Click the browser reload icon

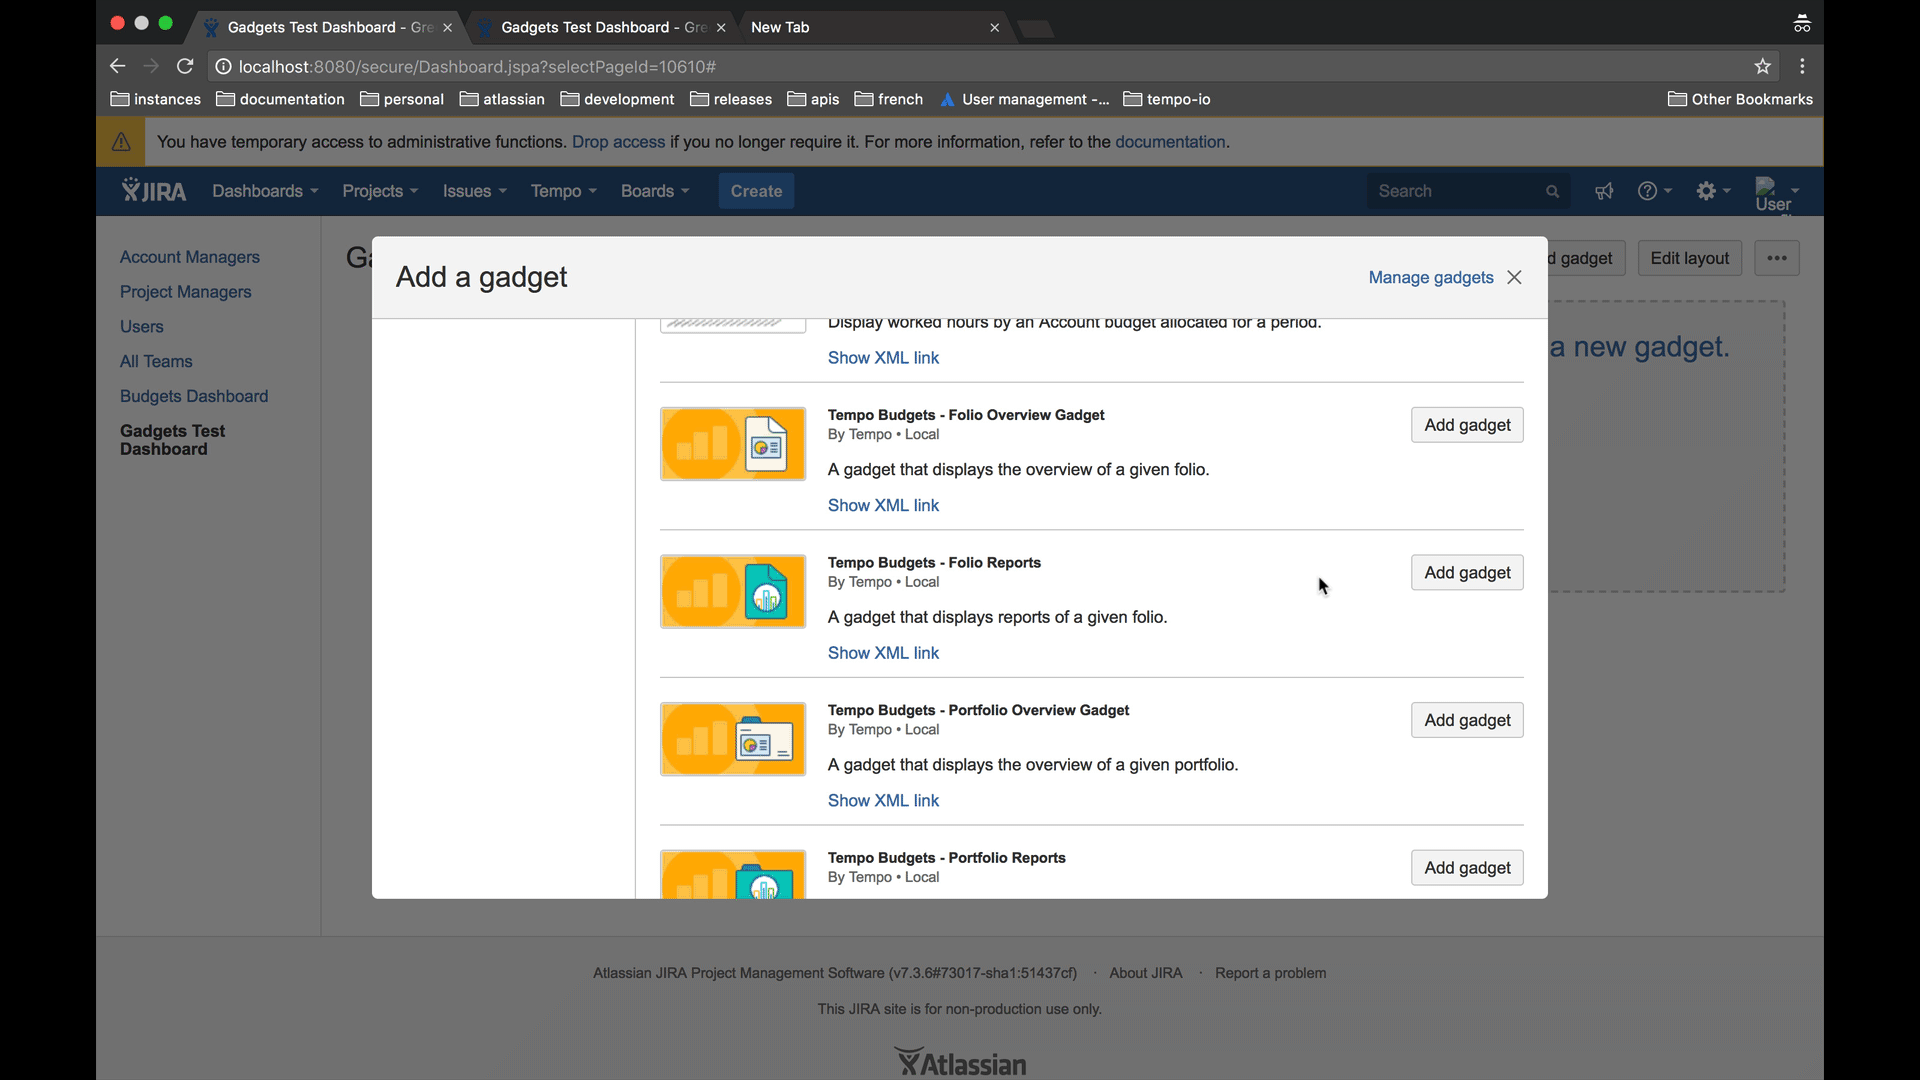(x=185, y=66)
